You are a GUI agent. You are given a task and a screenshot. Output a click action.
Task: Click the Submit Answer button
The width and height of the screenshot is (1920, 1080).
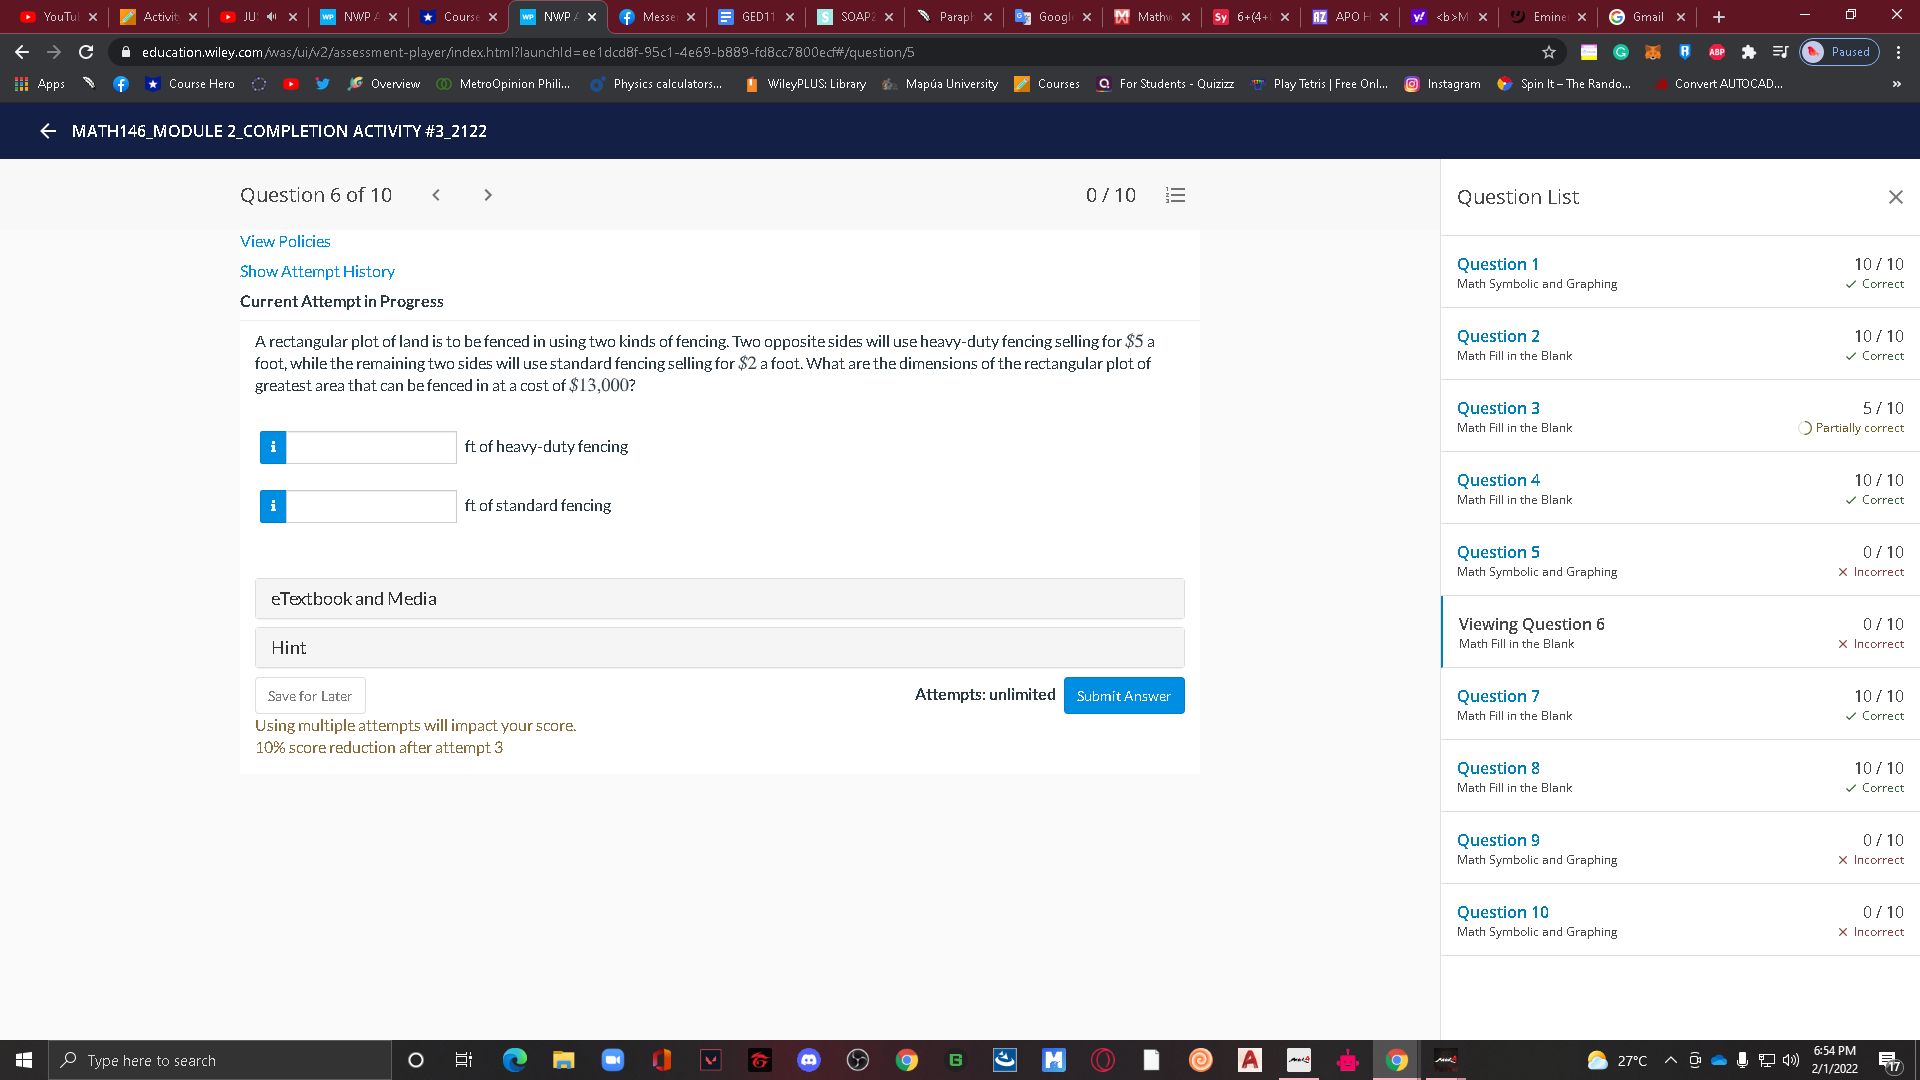(1123, 696)
